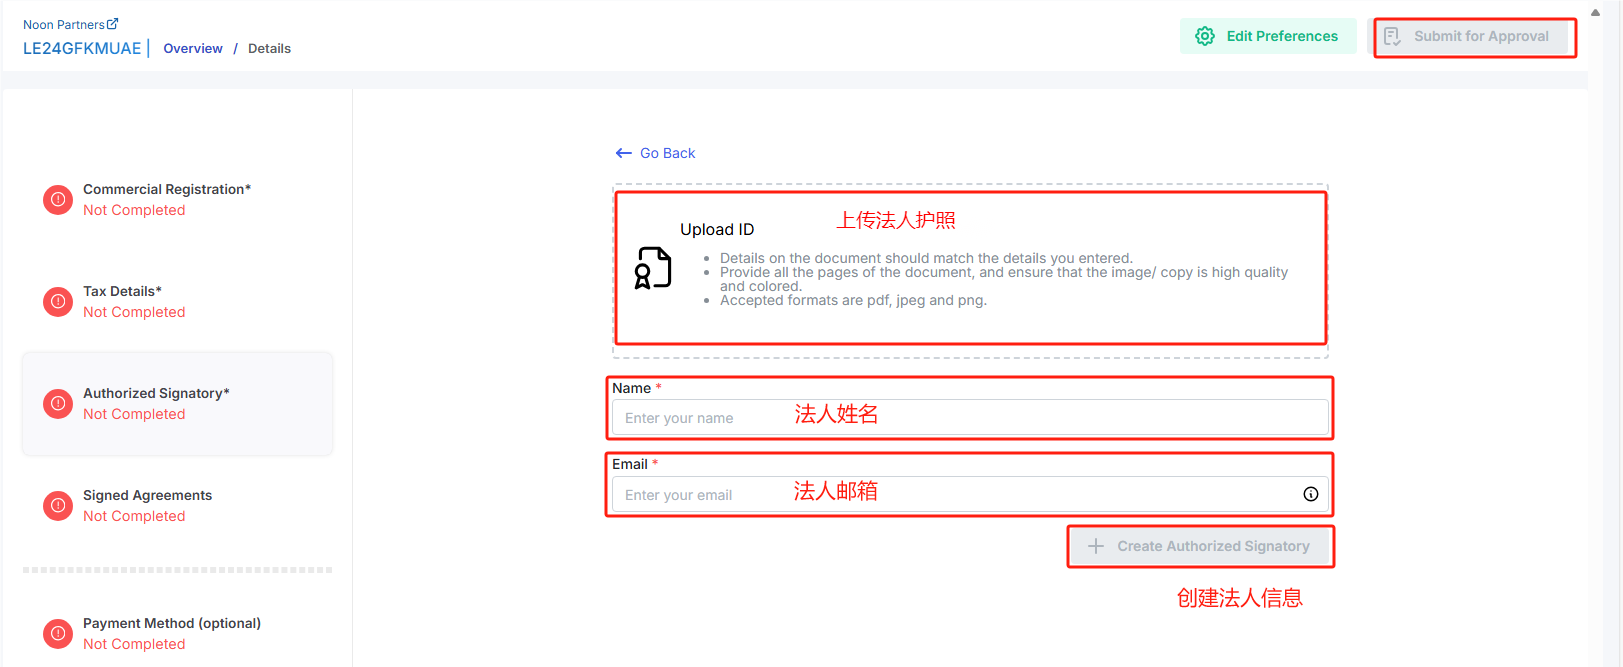Click the Submit for Approval document icon
Image resolution: width=1623 pixels, height=667 pixels.
[x=1392, y=37]
